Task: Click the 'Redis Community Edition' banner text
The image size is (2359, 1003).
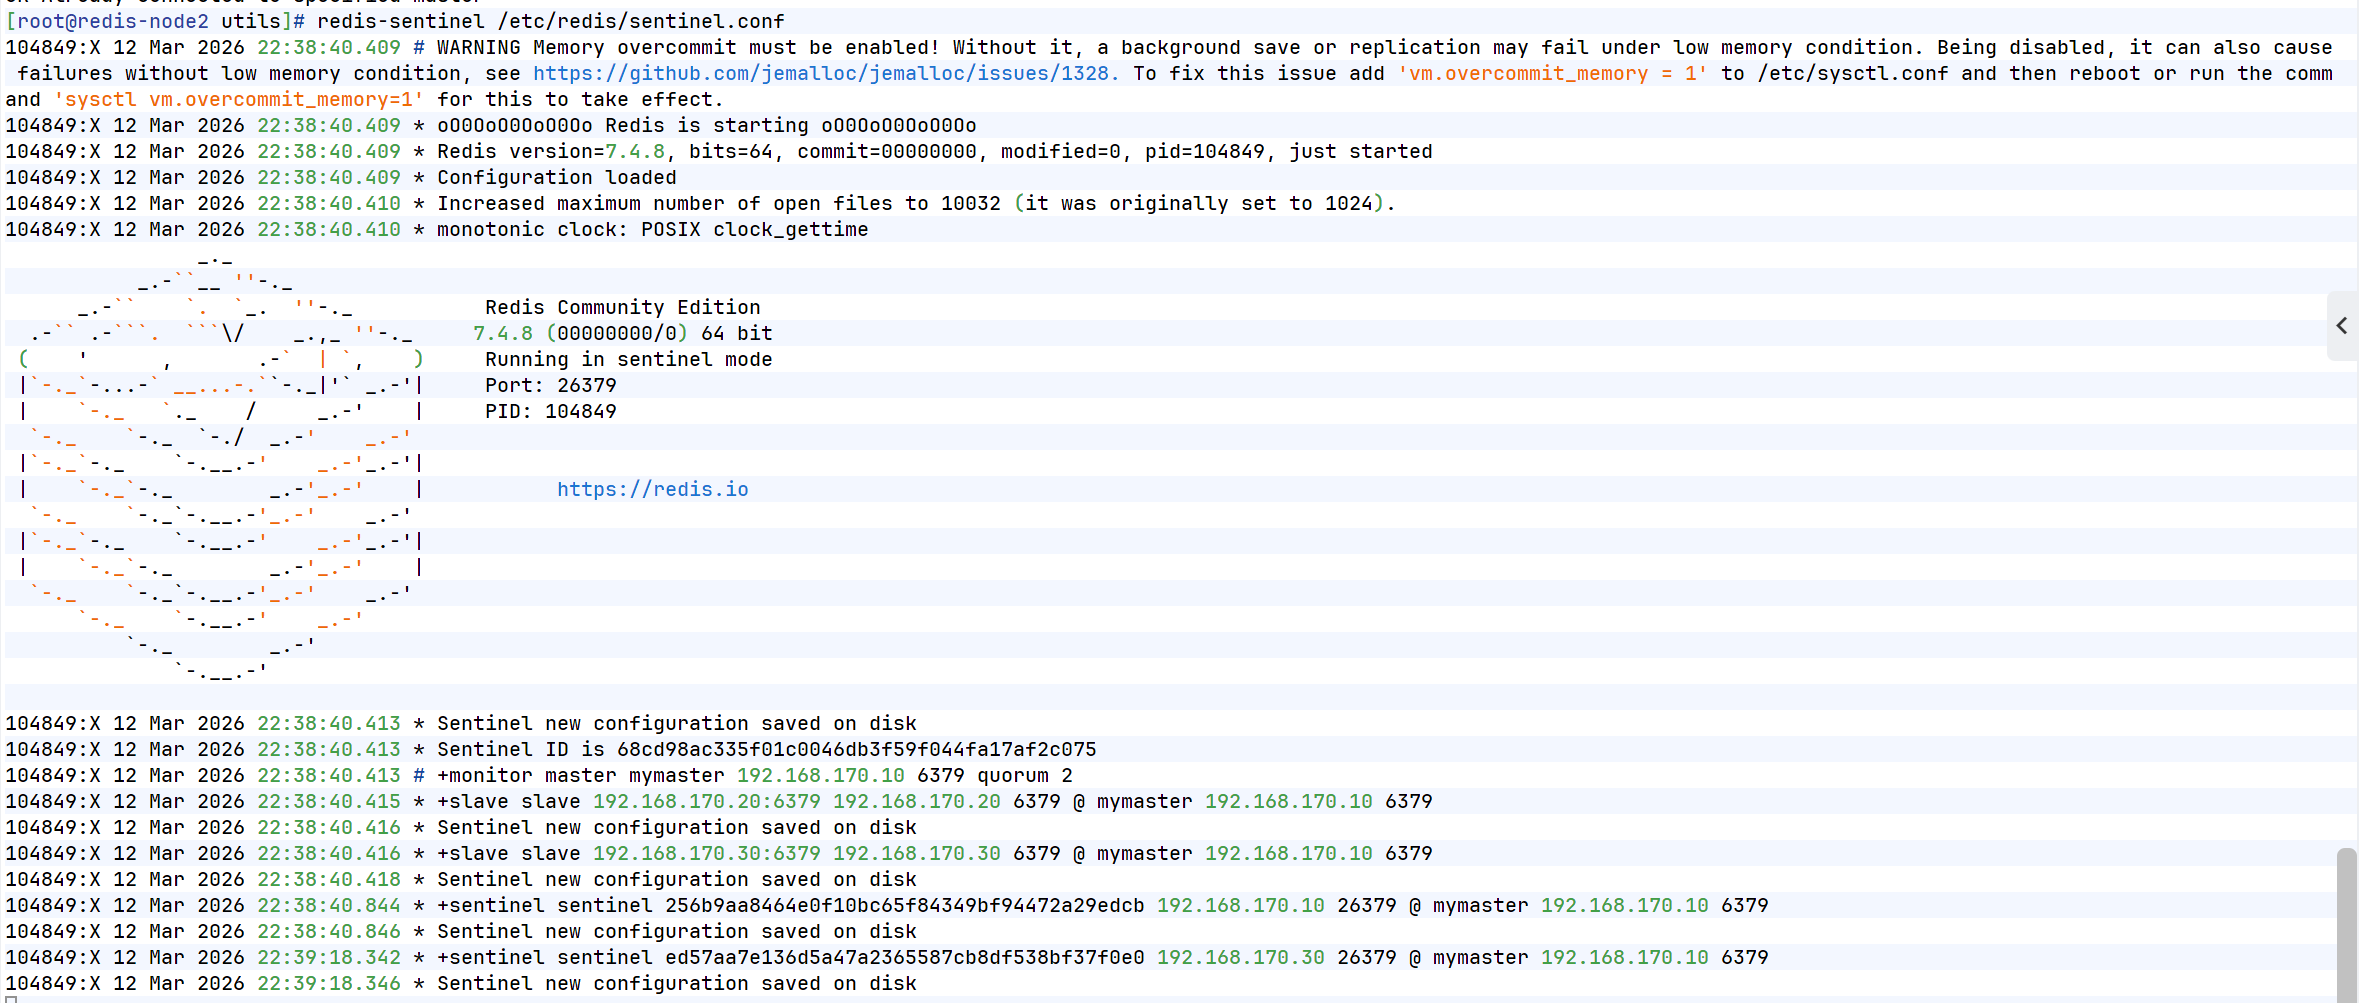Action: (623, 307)
